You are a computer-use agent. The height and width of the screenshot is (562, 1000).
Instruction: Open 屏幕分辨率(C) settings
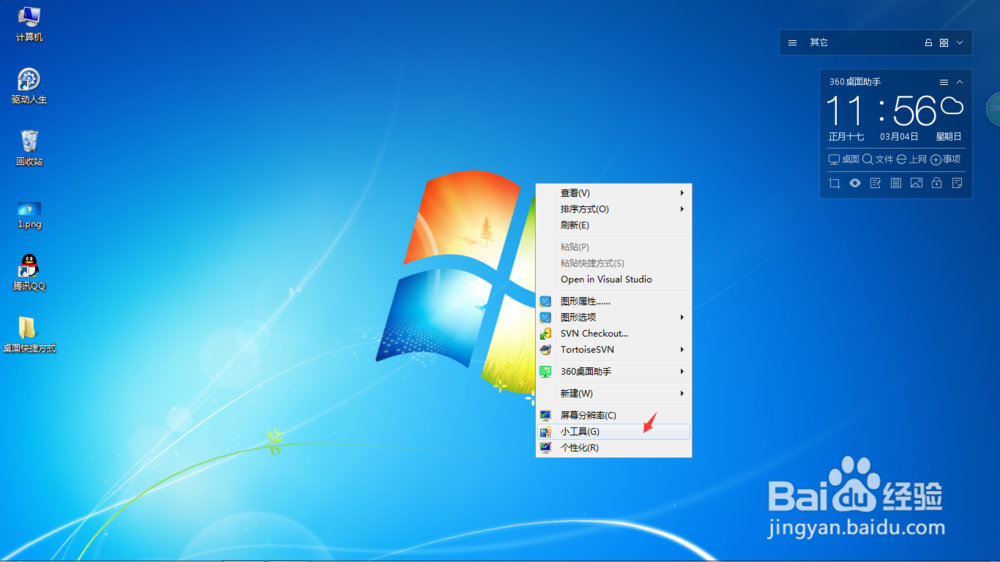pos(614,415)
